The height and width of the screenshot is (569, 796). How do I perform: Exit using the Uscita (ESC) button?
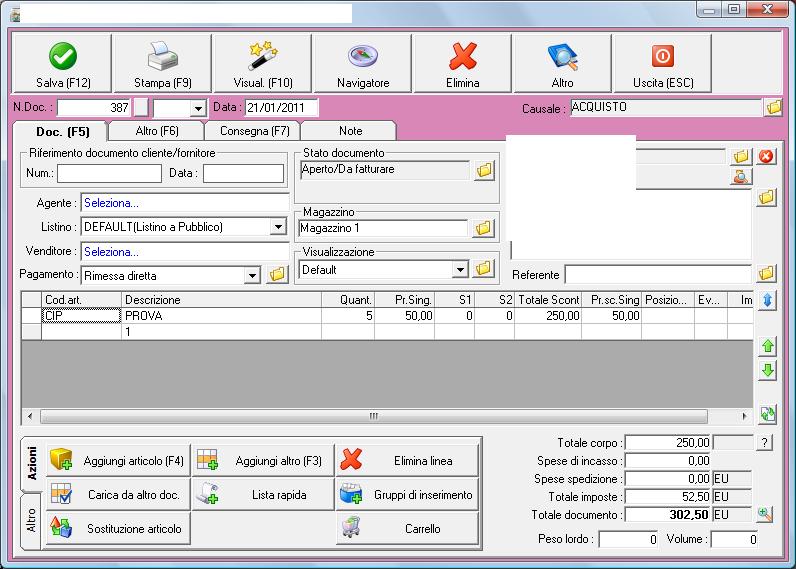[x=662, y=65]
